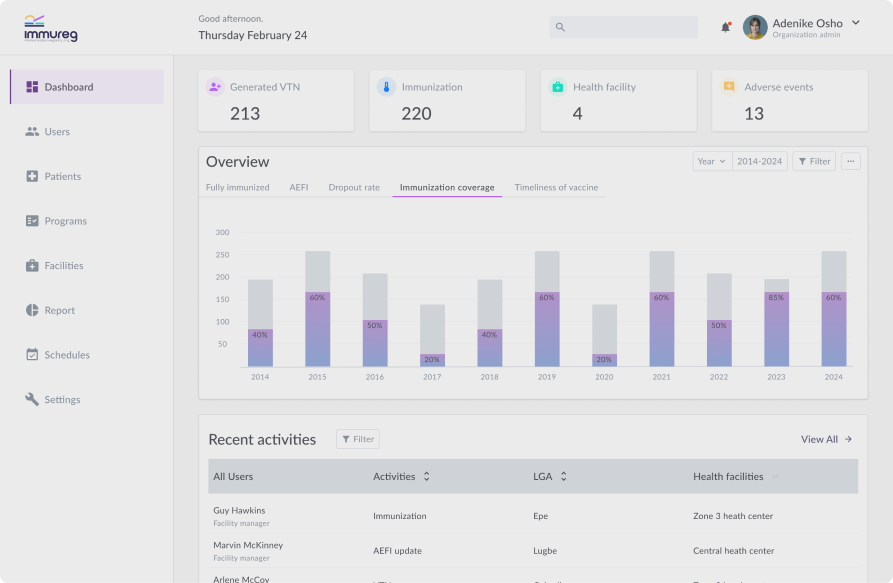Click the Adverse events card icon
This screenshot has height=583, width=893.
coord(729,87)
